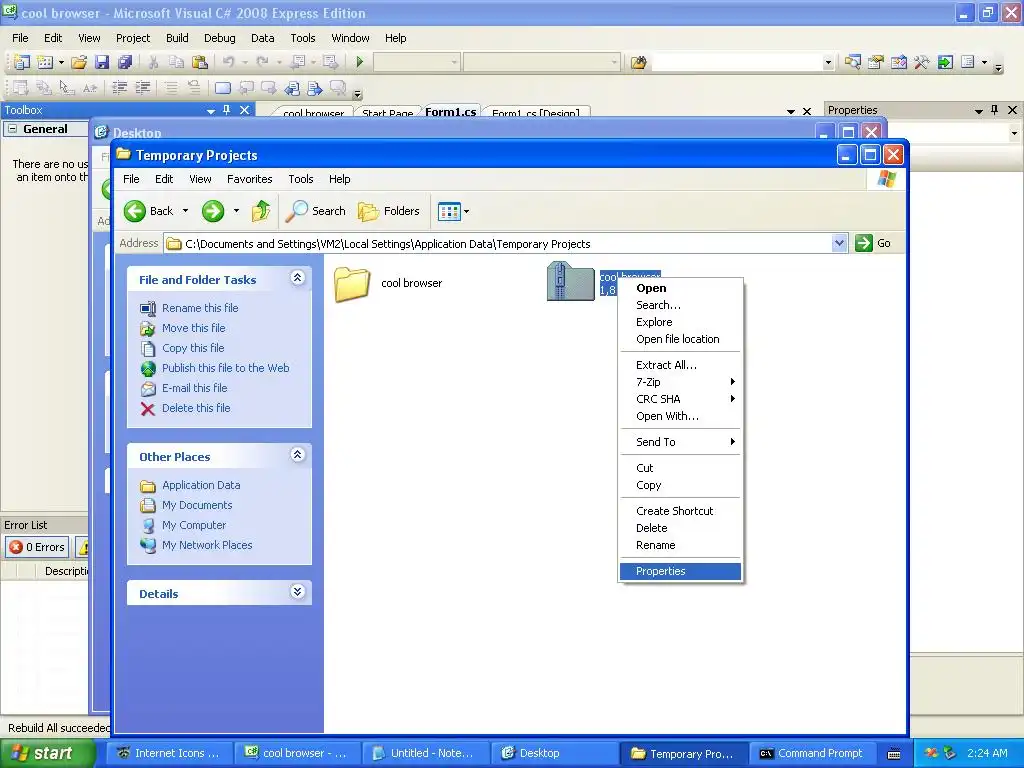Open Properties Window icon in Visual C# toolbar

876,62
